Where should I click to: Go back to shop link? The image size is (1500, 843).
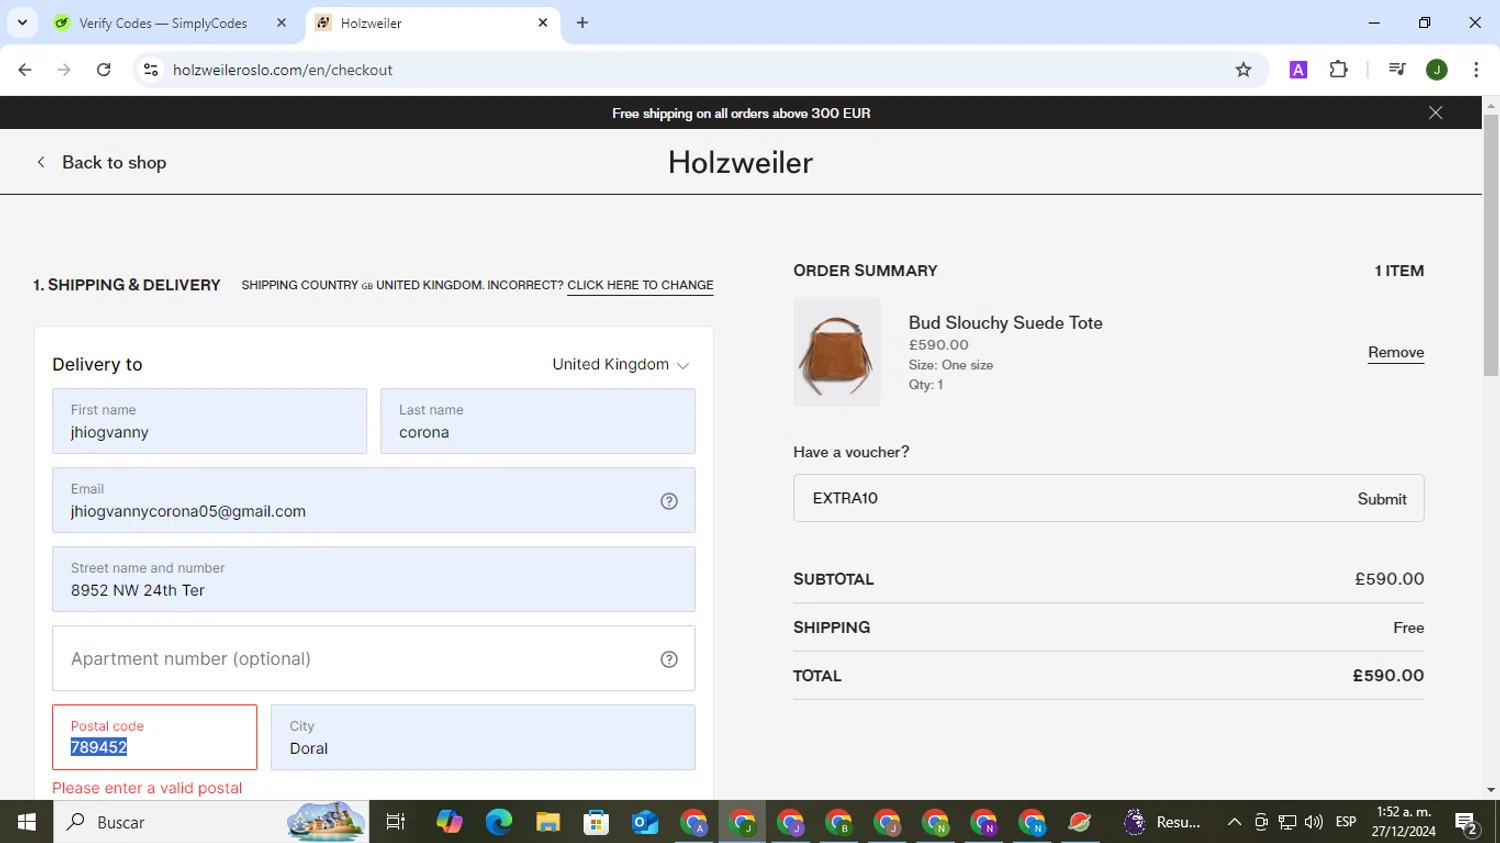coord(101,162)
